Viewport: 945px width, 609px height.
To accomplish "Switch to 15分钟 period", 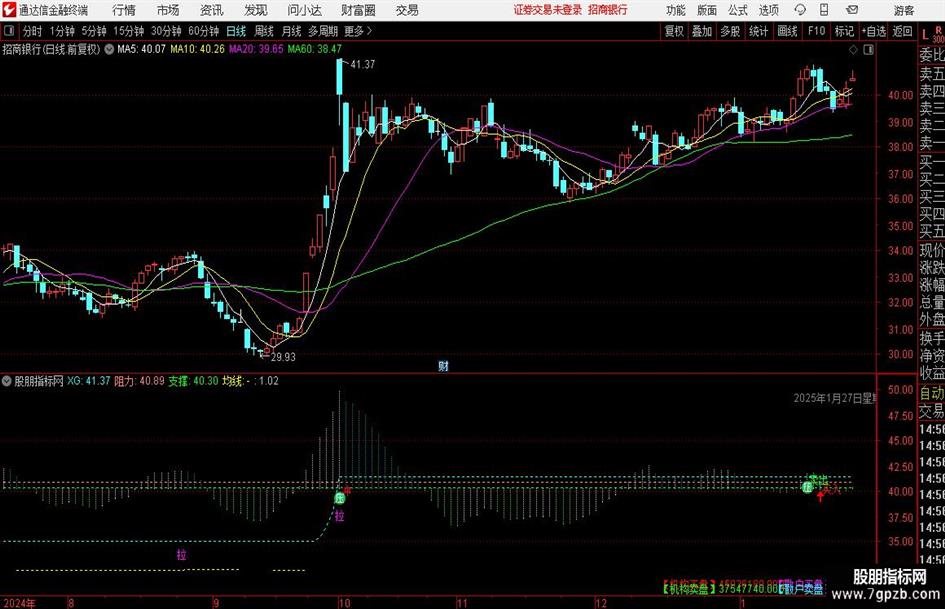I will pos(129,31).
